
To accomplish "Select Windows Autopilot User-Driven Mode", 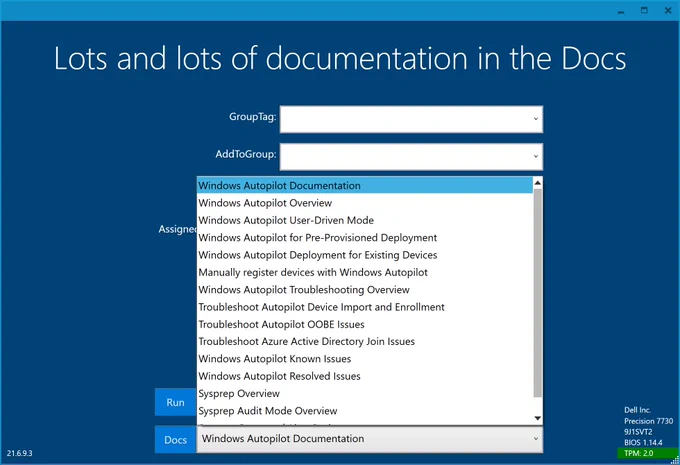I will (x=365, y=220).
